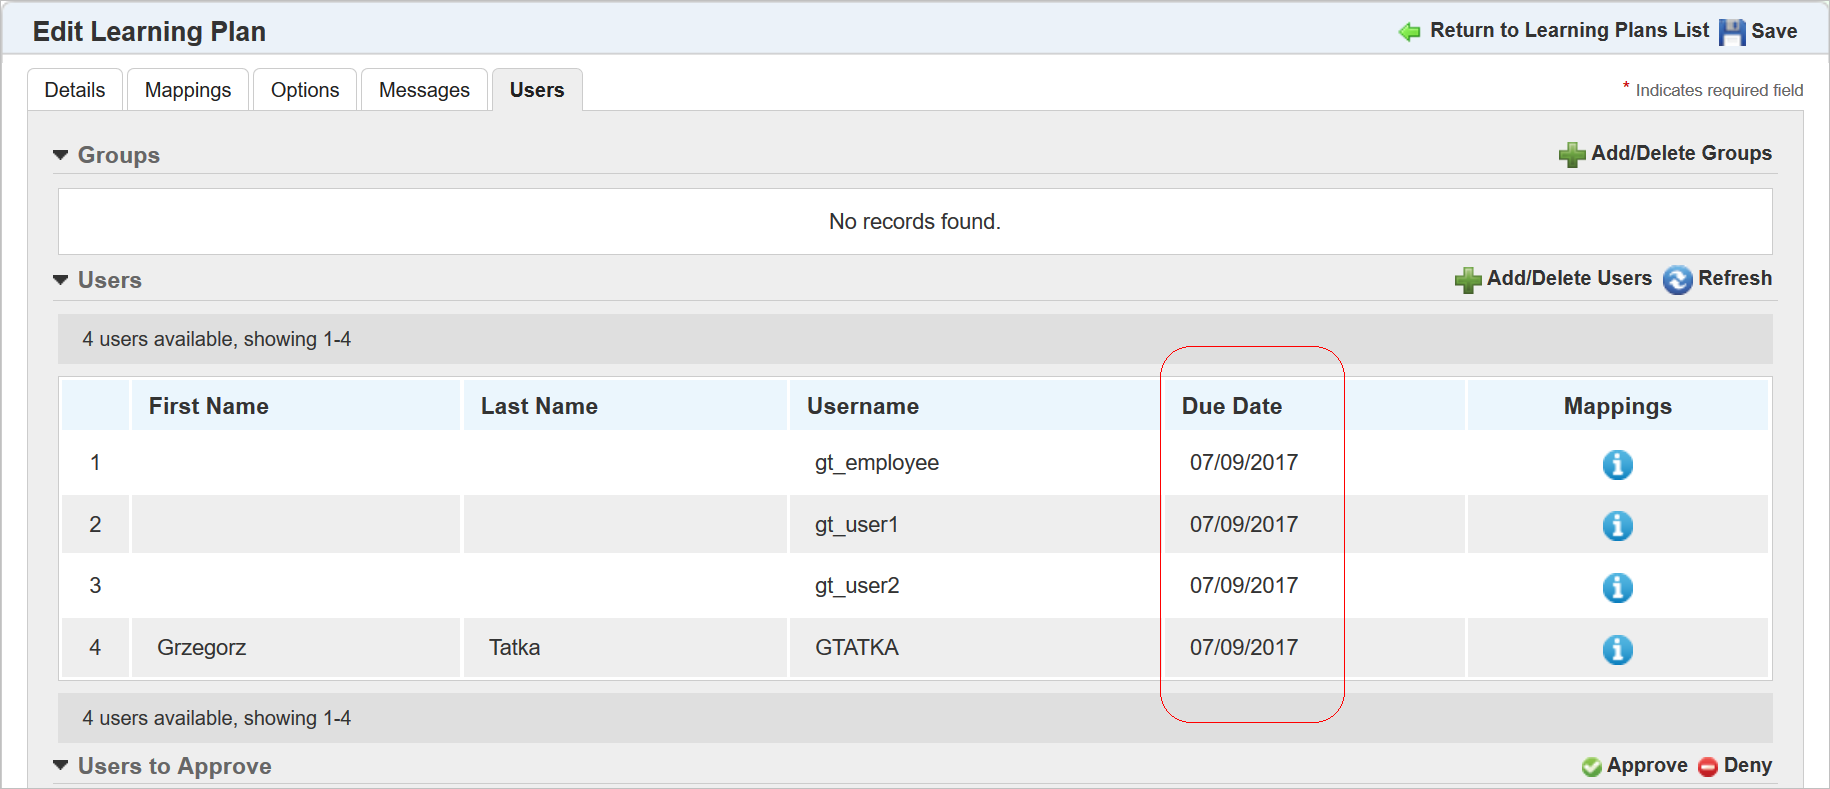
Task: Select the Messages tab
Action: point(424,90)
